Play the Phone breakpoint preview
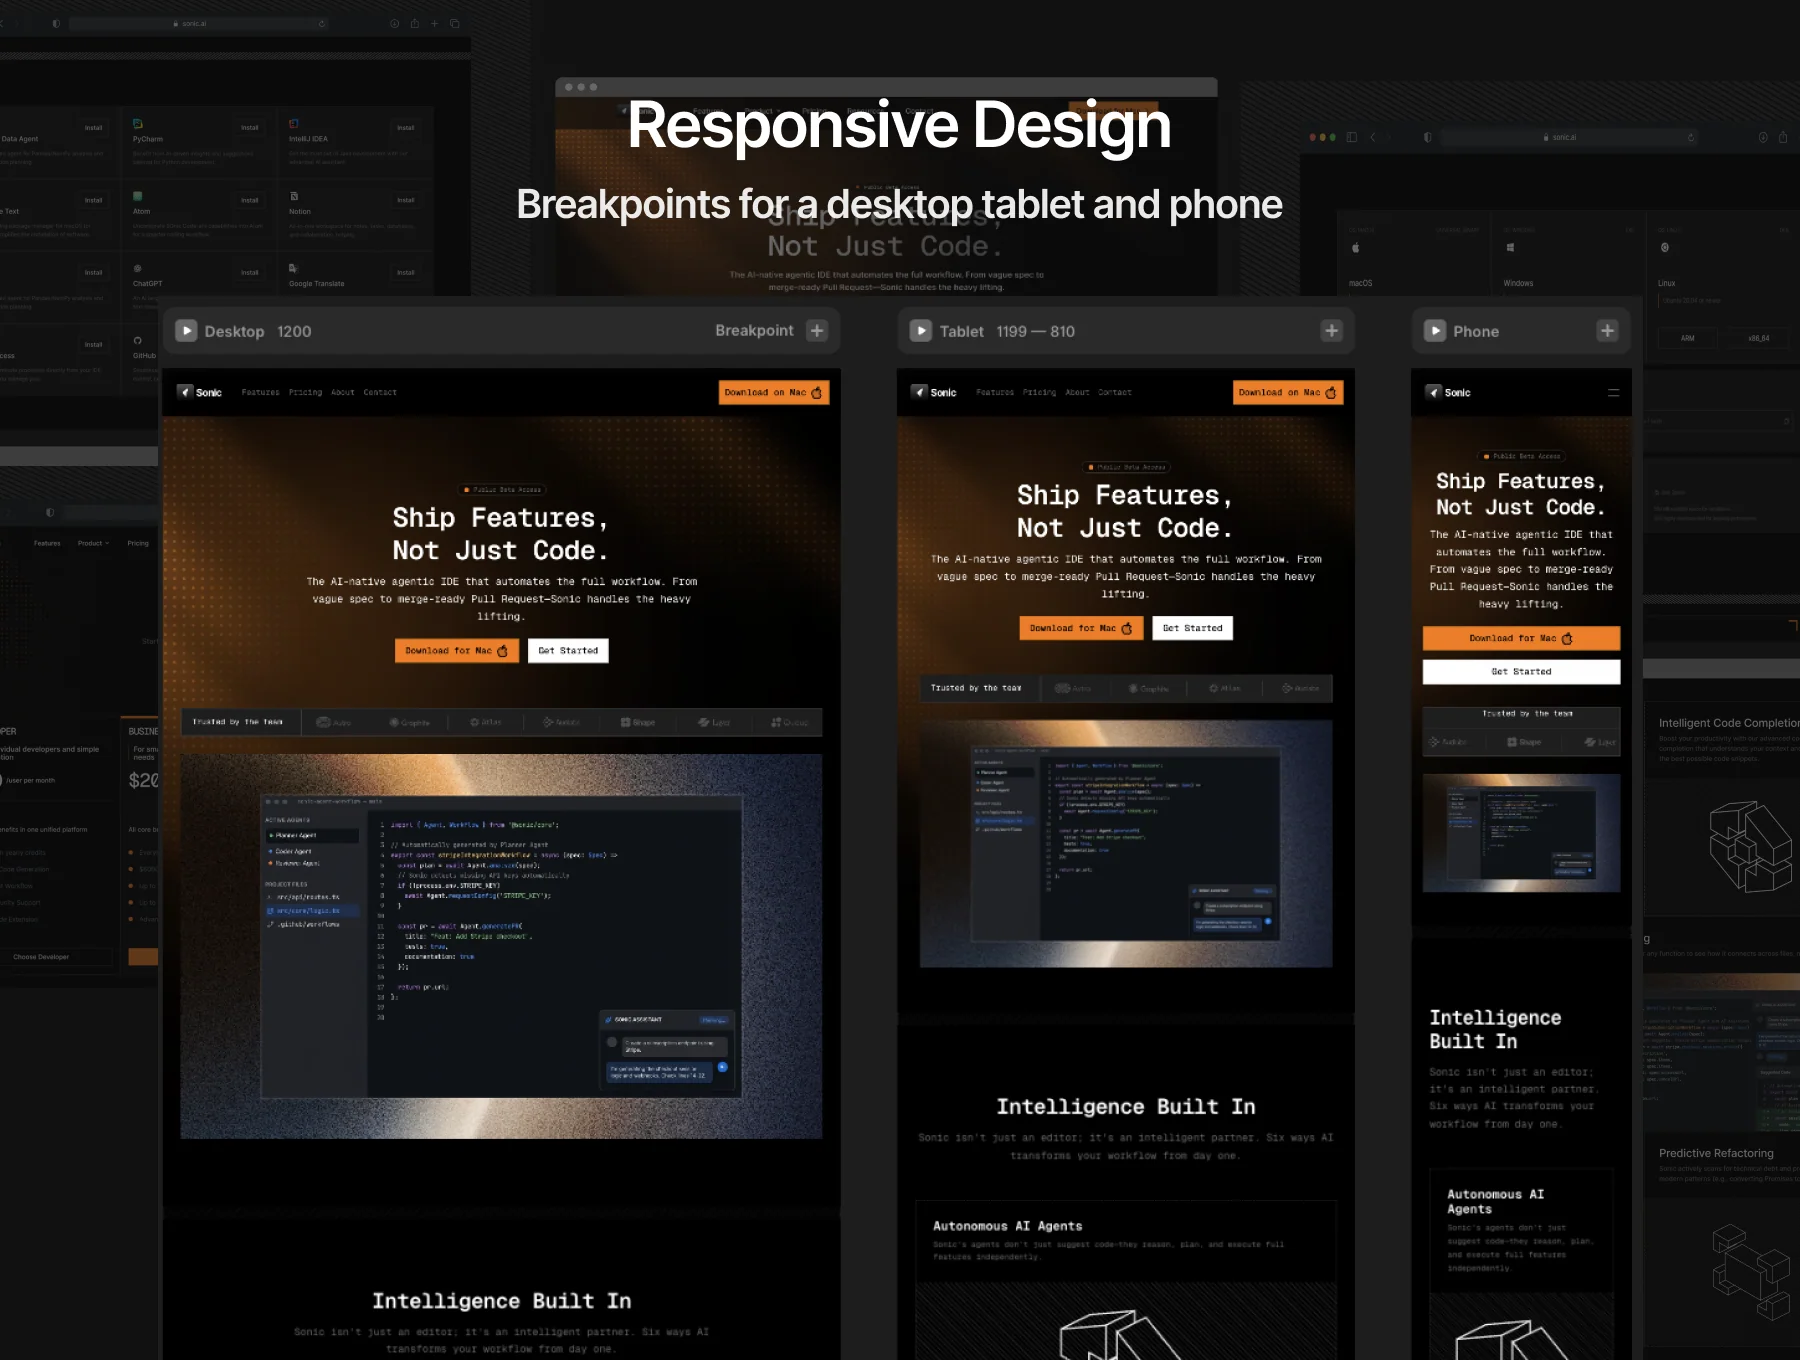The image size is (1800, 1360). pyautogui.click(x=1435, y=331)
